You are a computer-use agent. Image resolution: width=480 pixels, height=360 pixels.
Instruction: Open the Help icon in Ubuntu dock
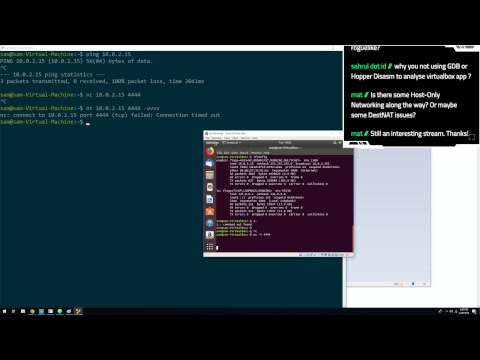coord(210,223)
